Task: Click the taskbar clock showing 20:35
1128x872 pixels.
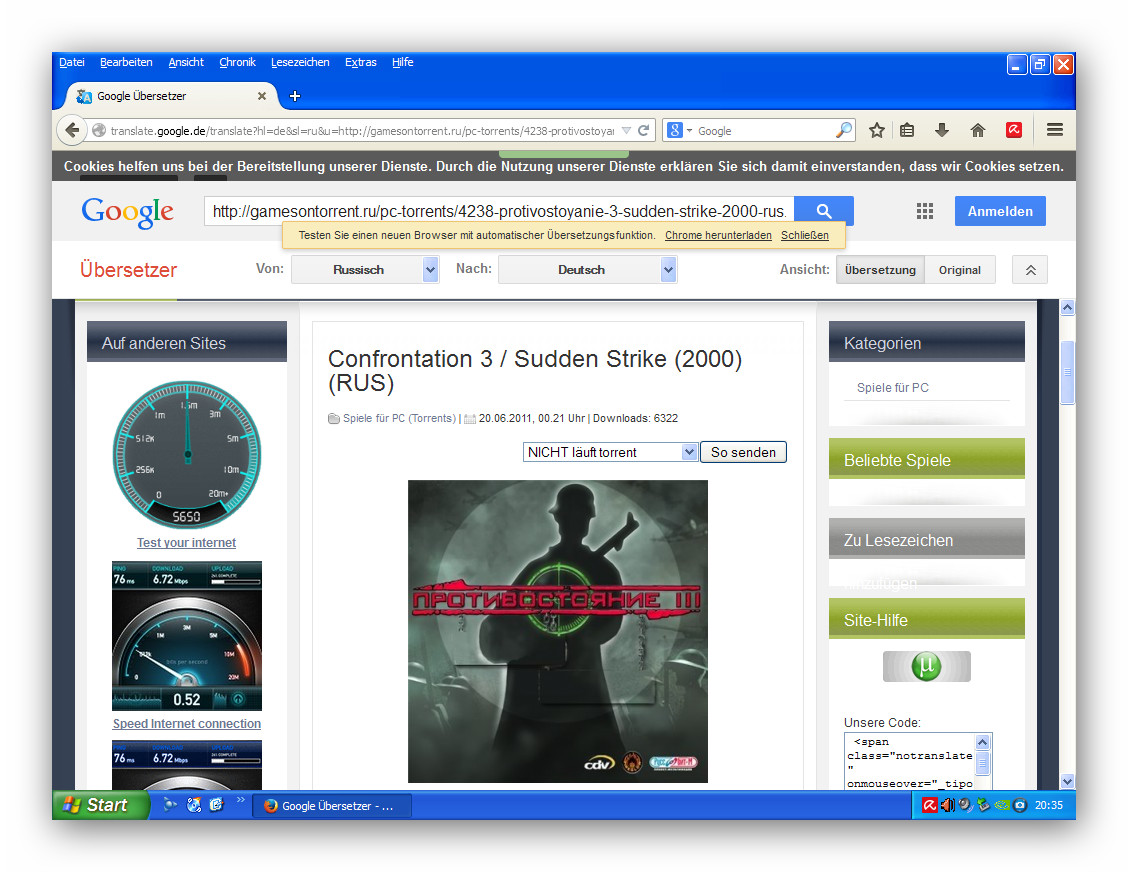Action: tap(1048, 805)
